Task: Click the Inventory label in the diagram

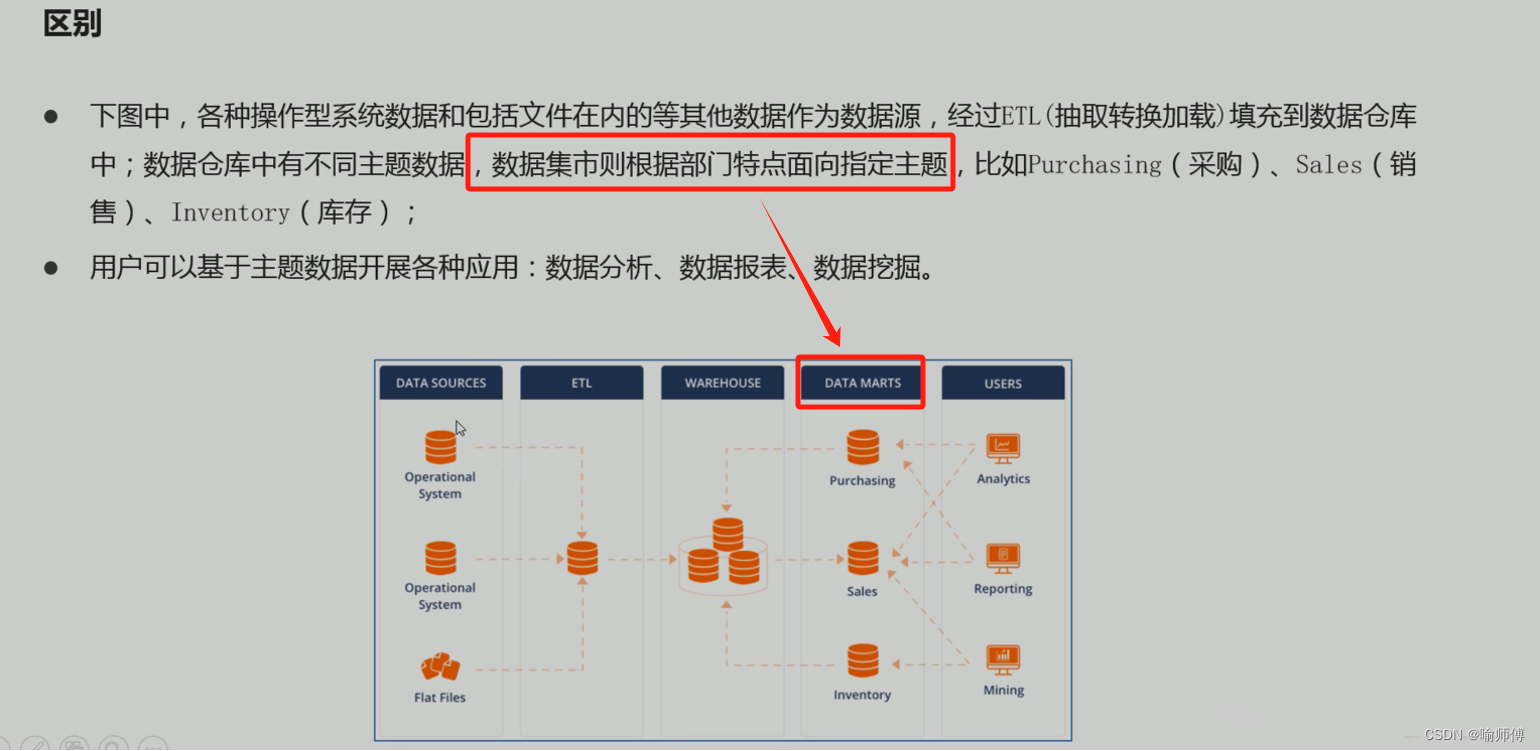Action: [862, 695]
